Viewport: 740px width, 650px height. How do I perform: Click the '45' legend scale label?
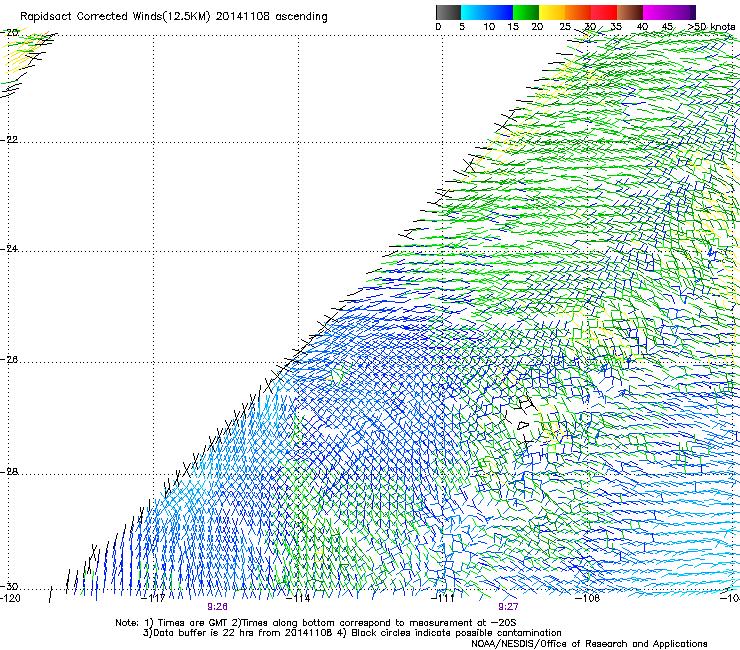(x=667, y=27)
